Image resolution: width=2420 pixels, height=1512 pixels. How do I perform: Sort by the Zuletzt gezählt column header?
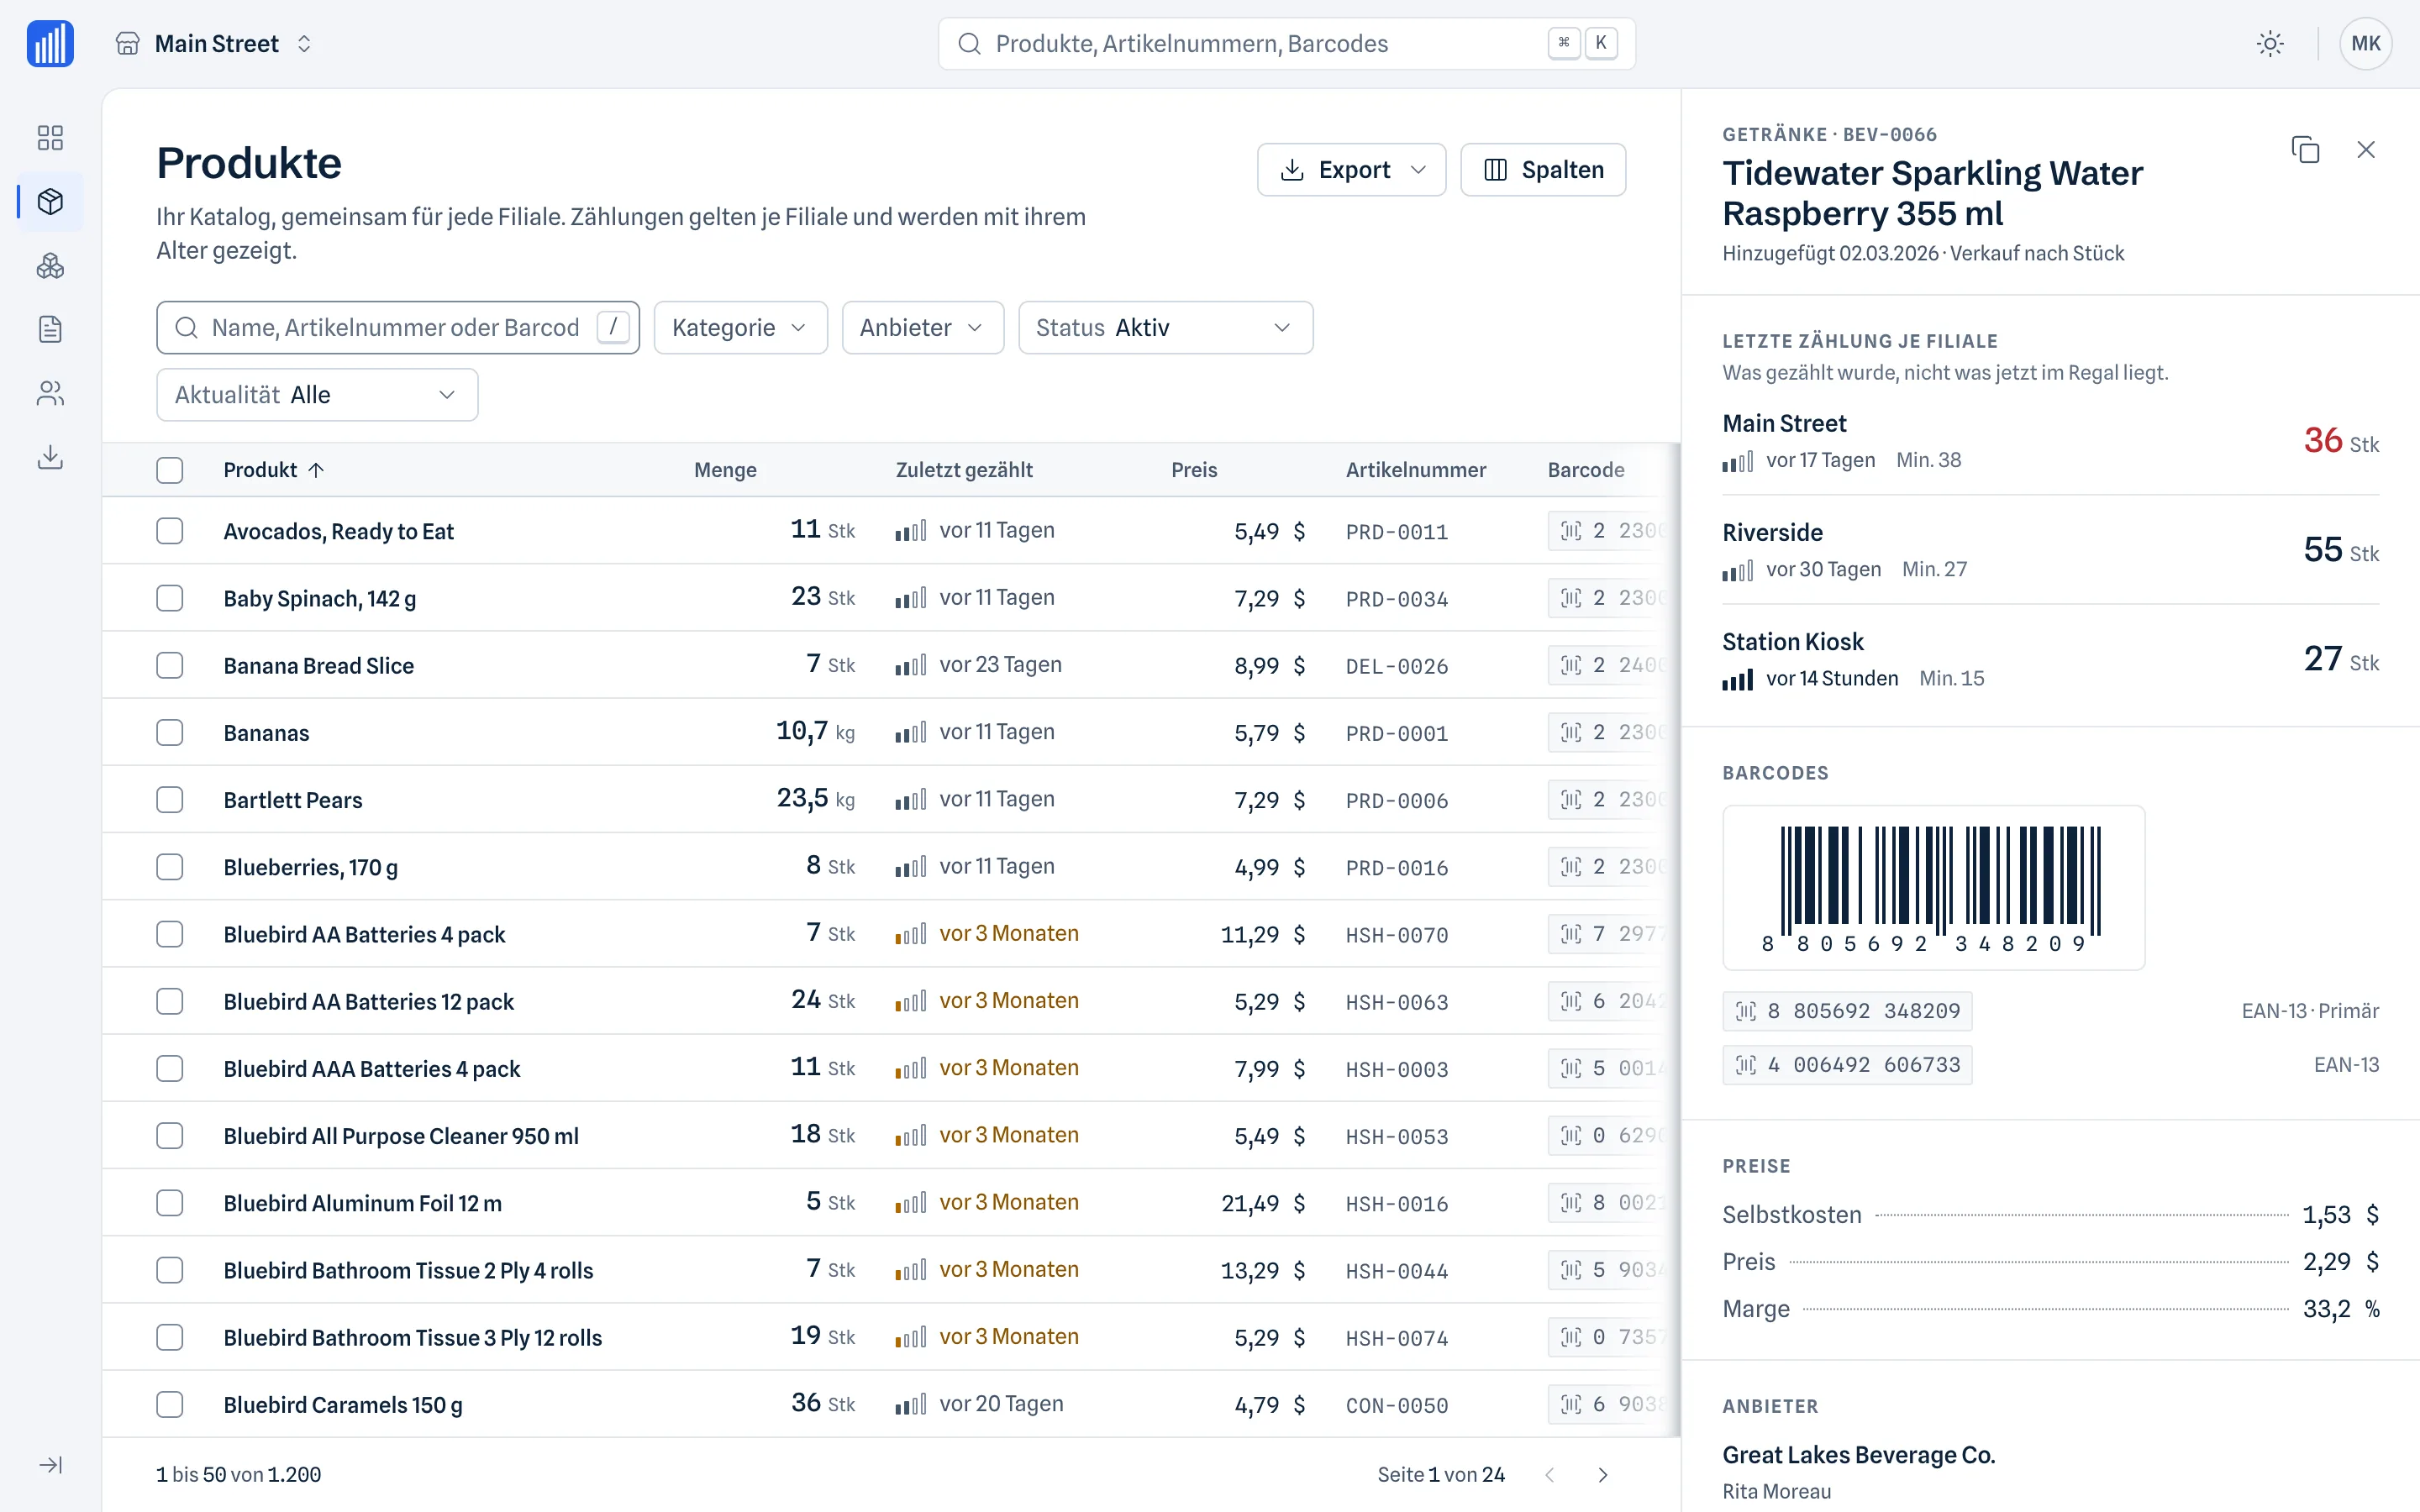964,470
